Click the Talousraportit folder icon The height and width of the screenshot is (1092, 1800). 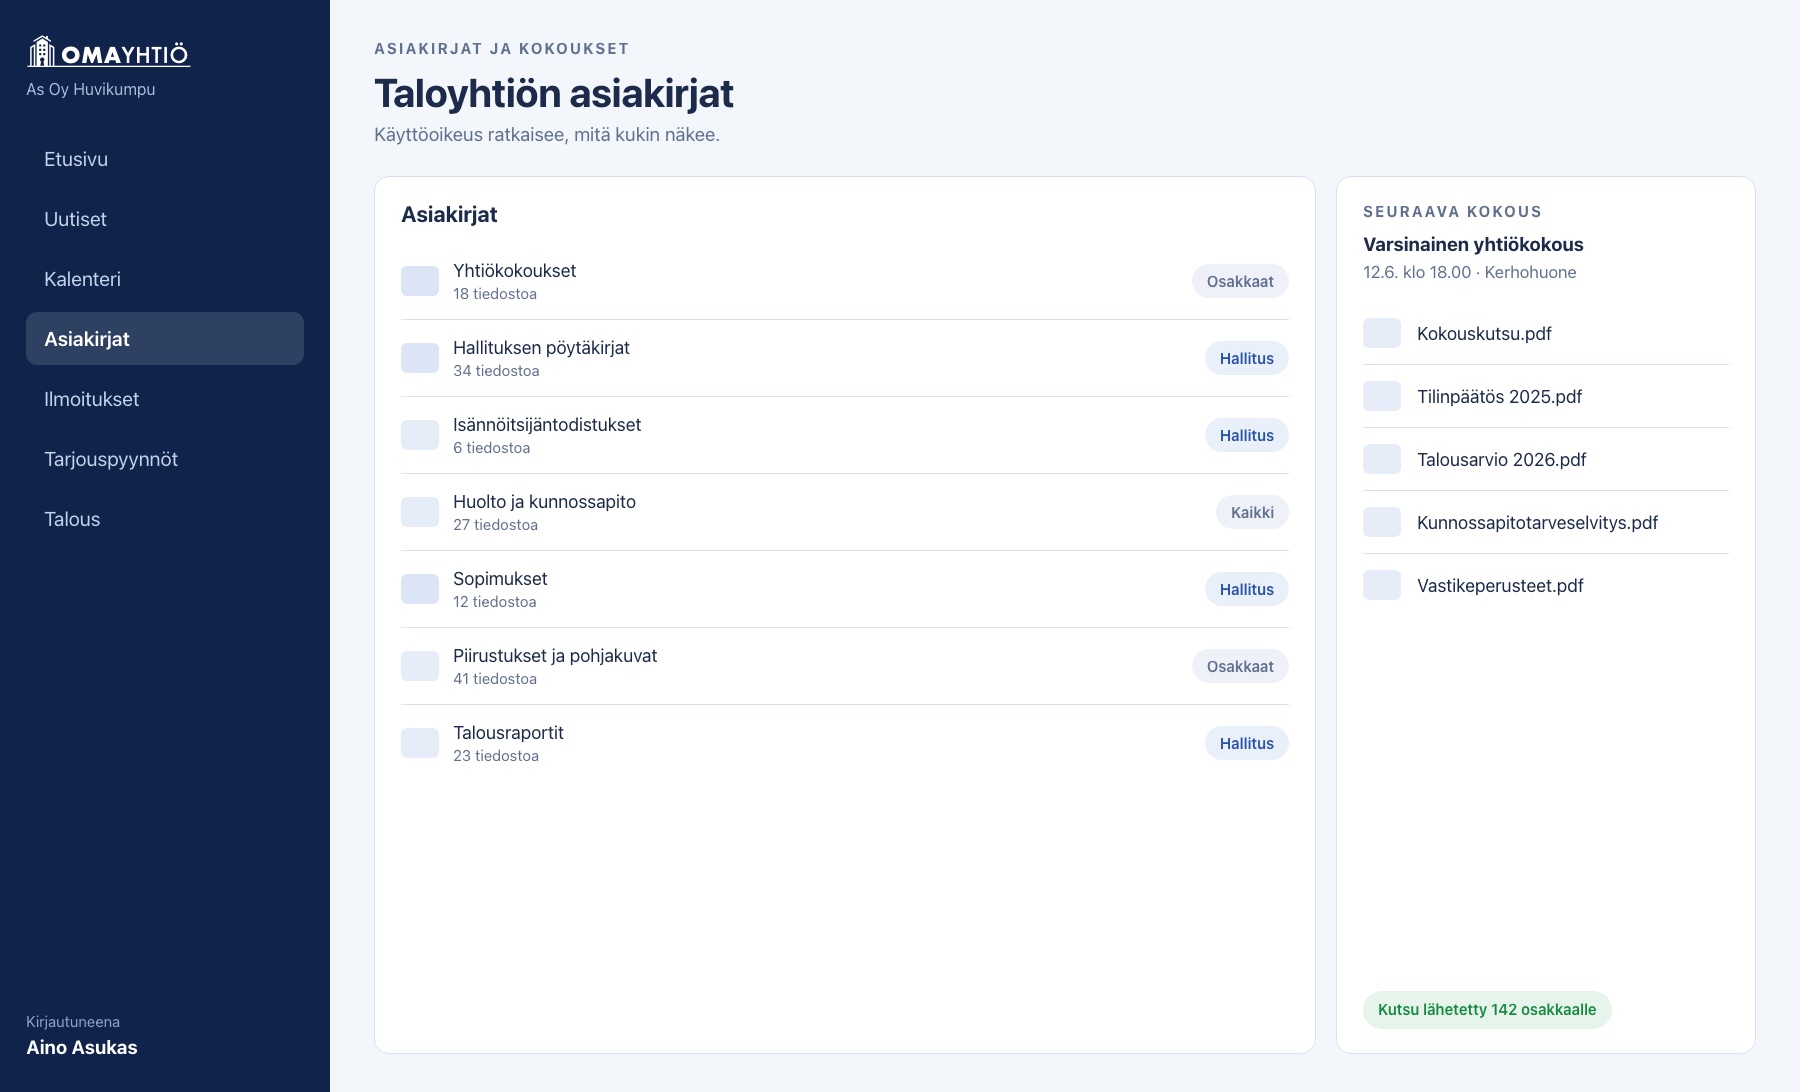420,743
